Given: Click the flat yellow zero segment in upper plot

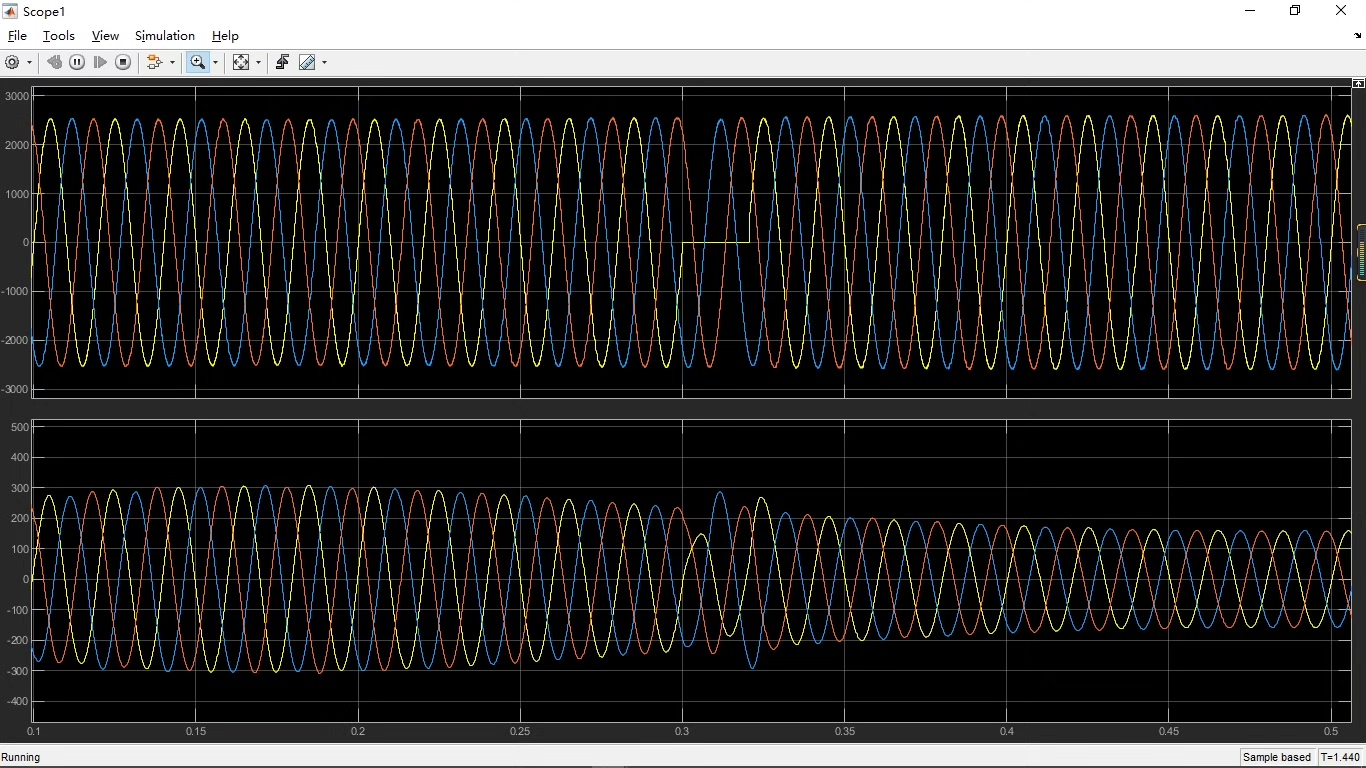Looking at the screenshot, I should 716,242.
